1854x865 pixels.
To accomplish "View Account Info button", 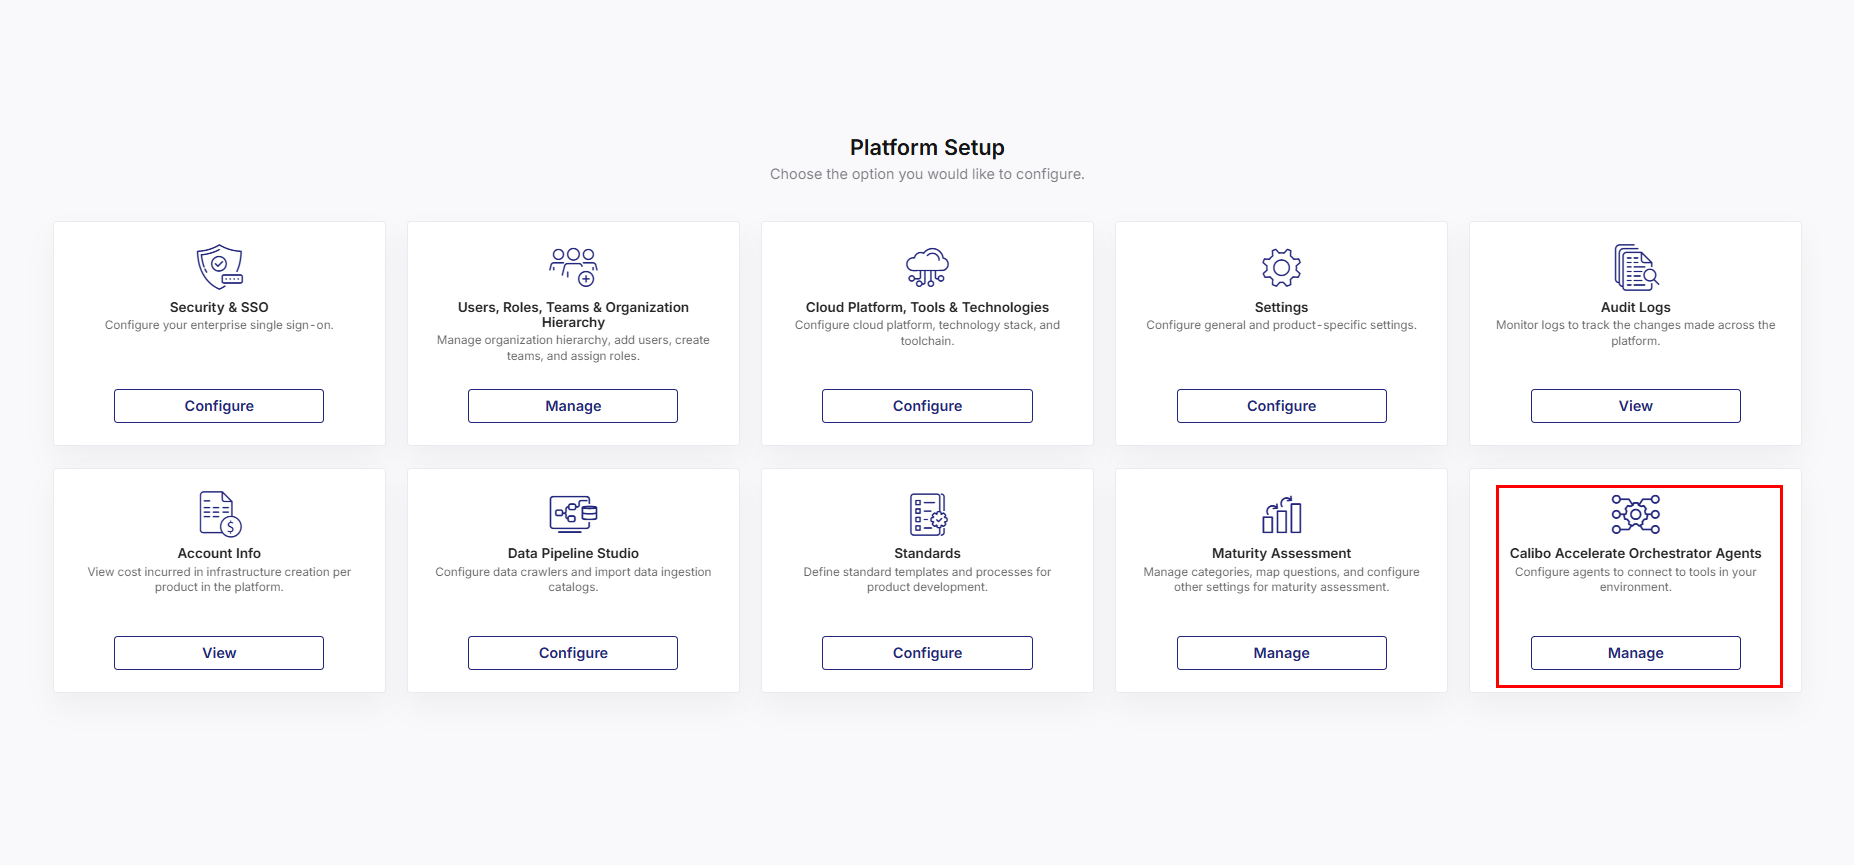I will tap(219, 653).
